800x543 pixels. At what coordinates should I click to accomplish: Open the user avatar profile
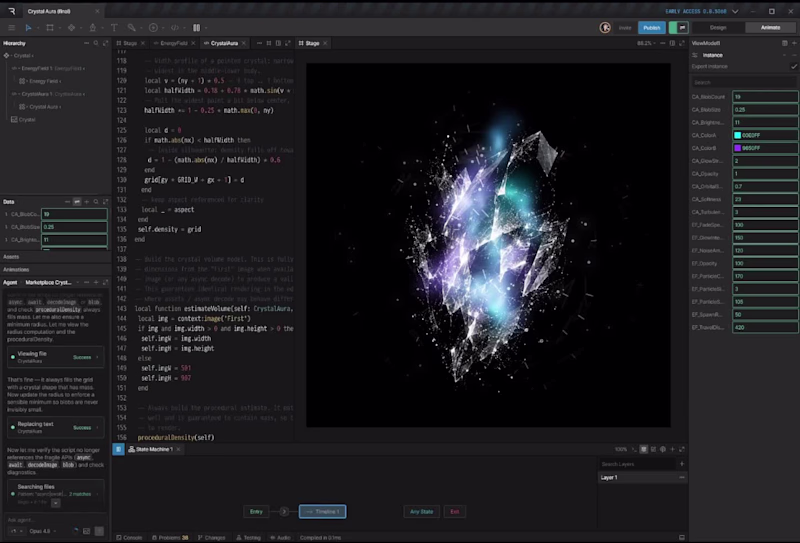pyautogui.click(x=605, y=28)
